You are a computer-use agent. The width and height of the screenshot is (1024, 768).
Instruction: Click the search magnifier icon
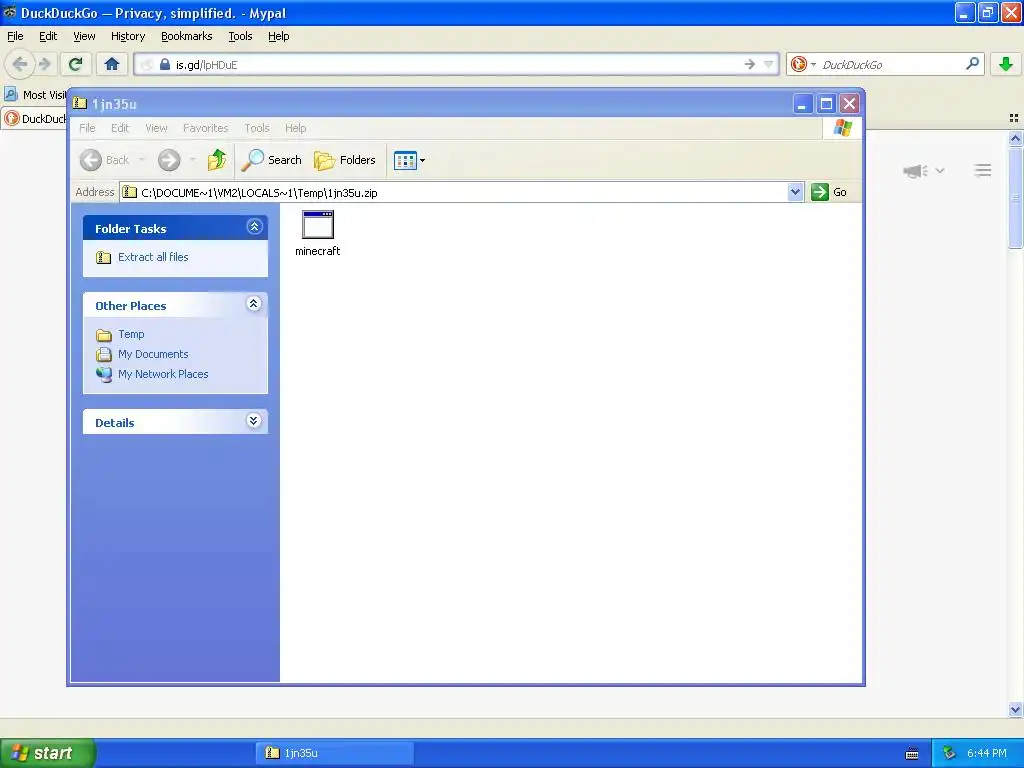972,63
